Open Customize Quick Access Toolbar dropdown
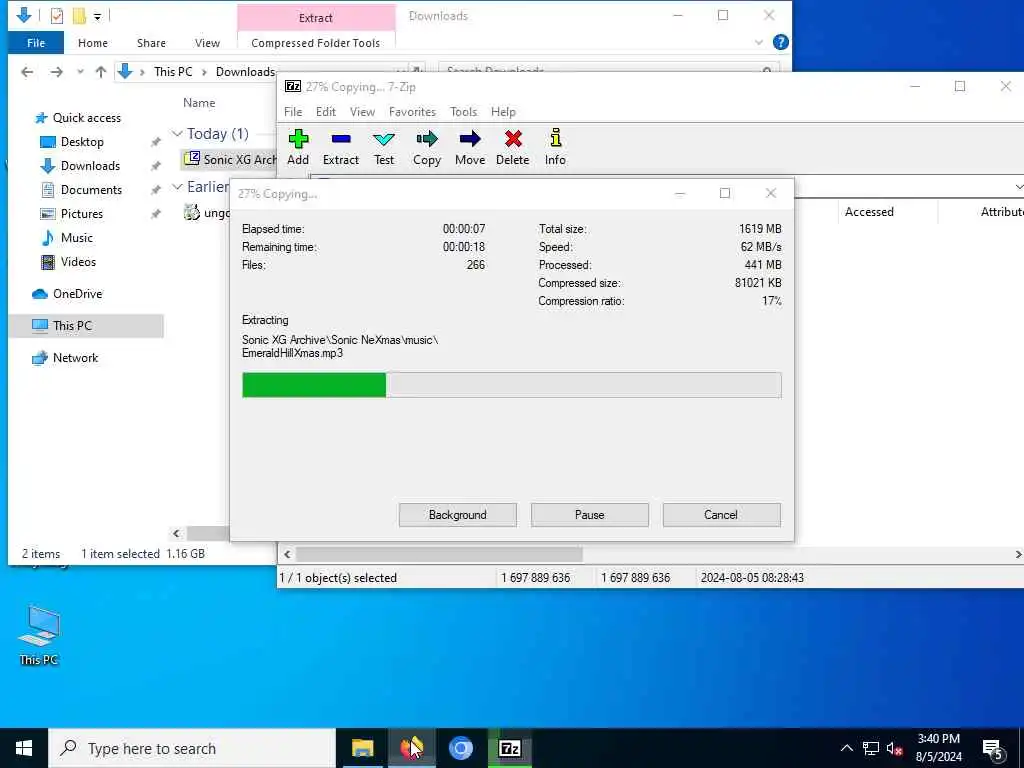1024x768 pixels. pyautogui.click(x=97, y=16)
